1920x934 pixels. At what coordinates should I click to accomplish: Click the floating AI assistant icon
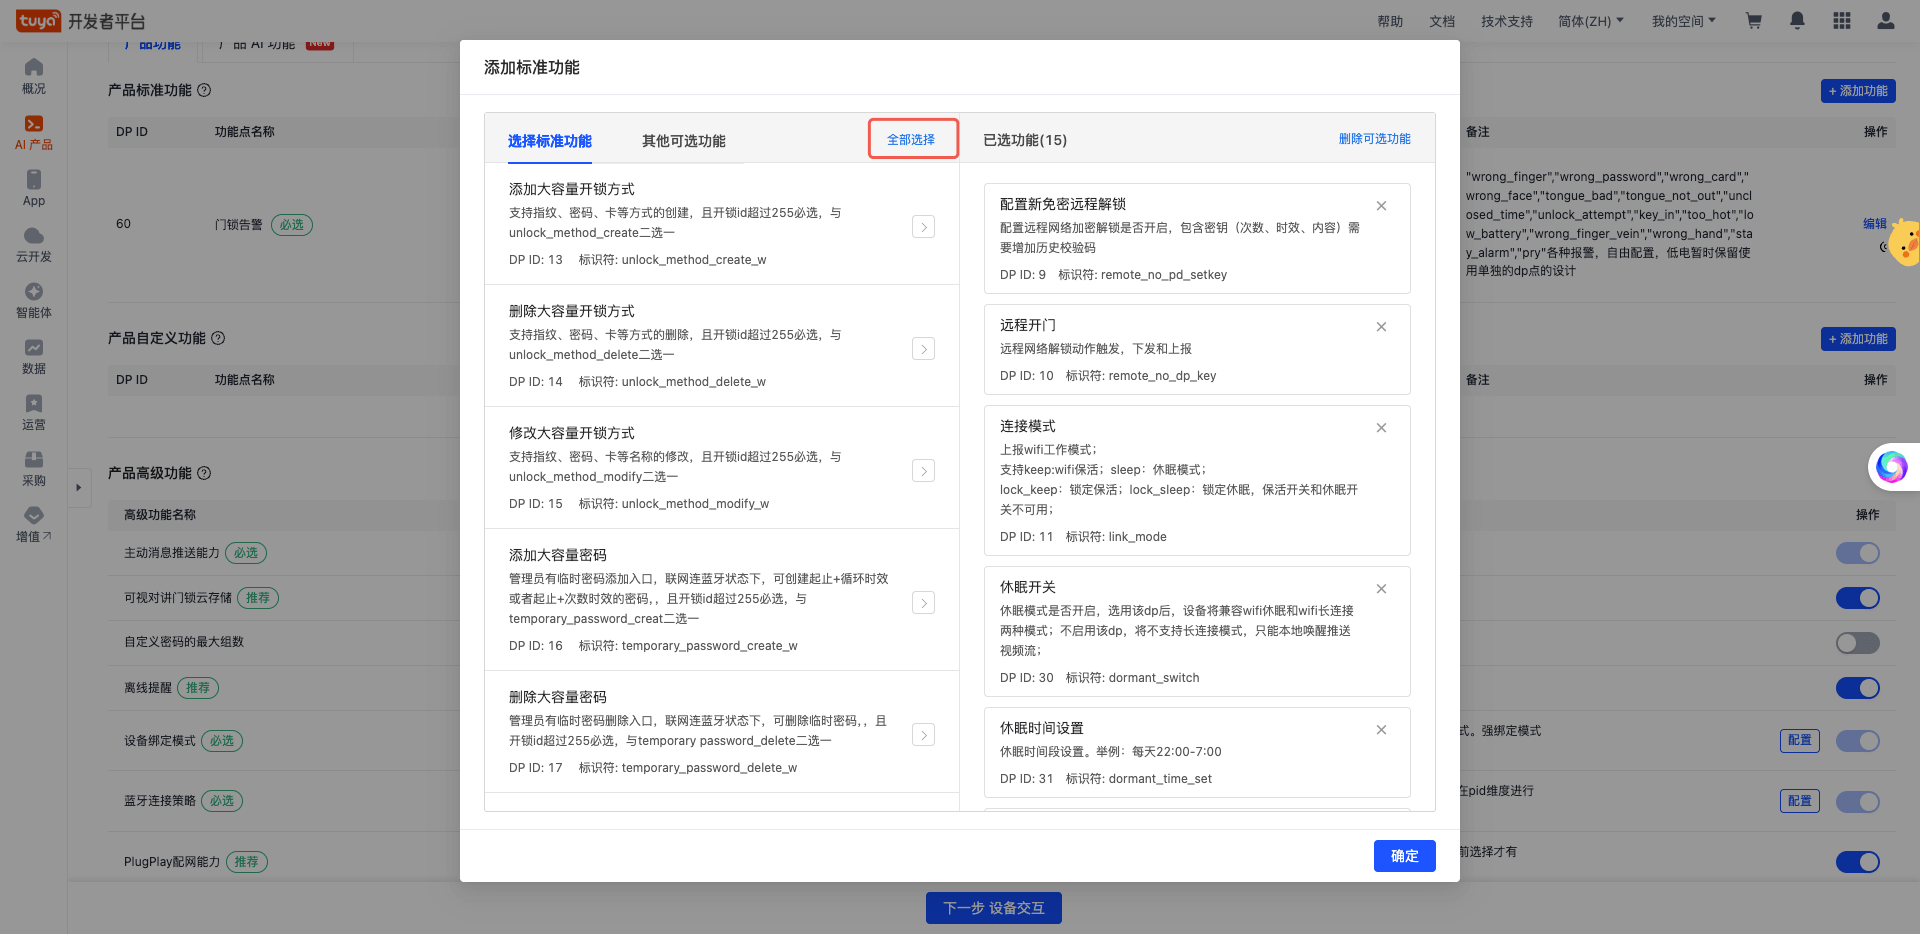pyautogui.click(x=1891, y=467)
